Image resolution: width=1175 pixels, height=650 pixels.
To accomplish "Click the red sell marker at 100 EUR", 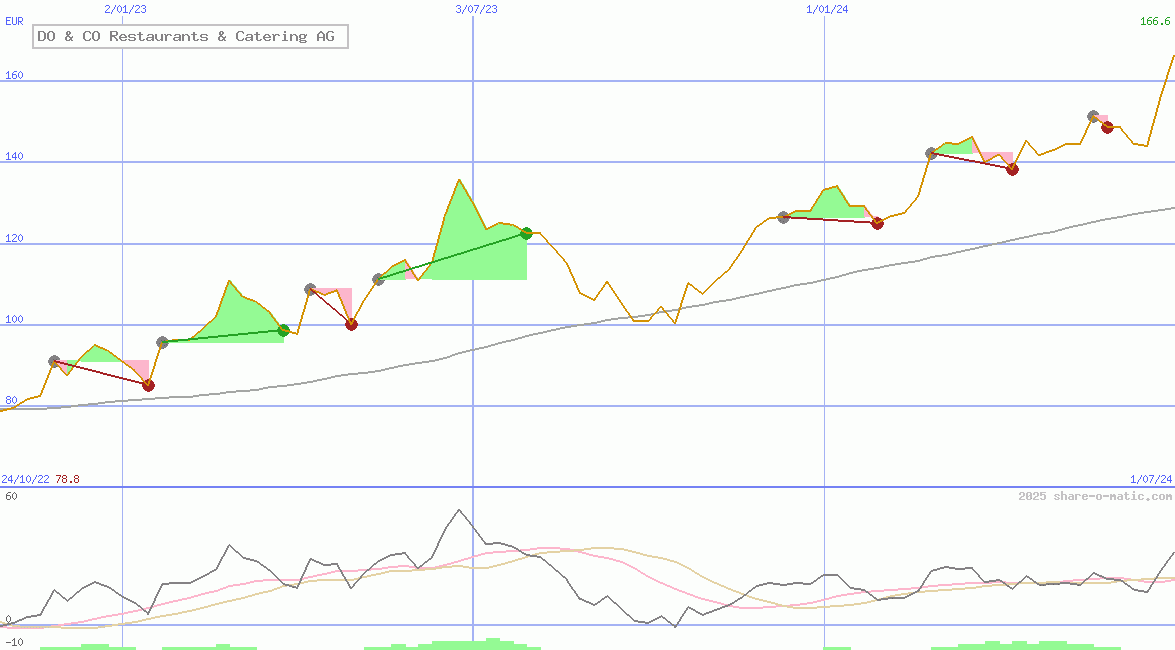I will [x=351, y=324].
